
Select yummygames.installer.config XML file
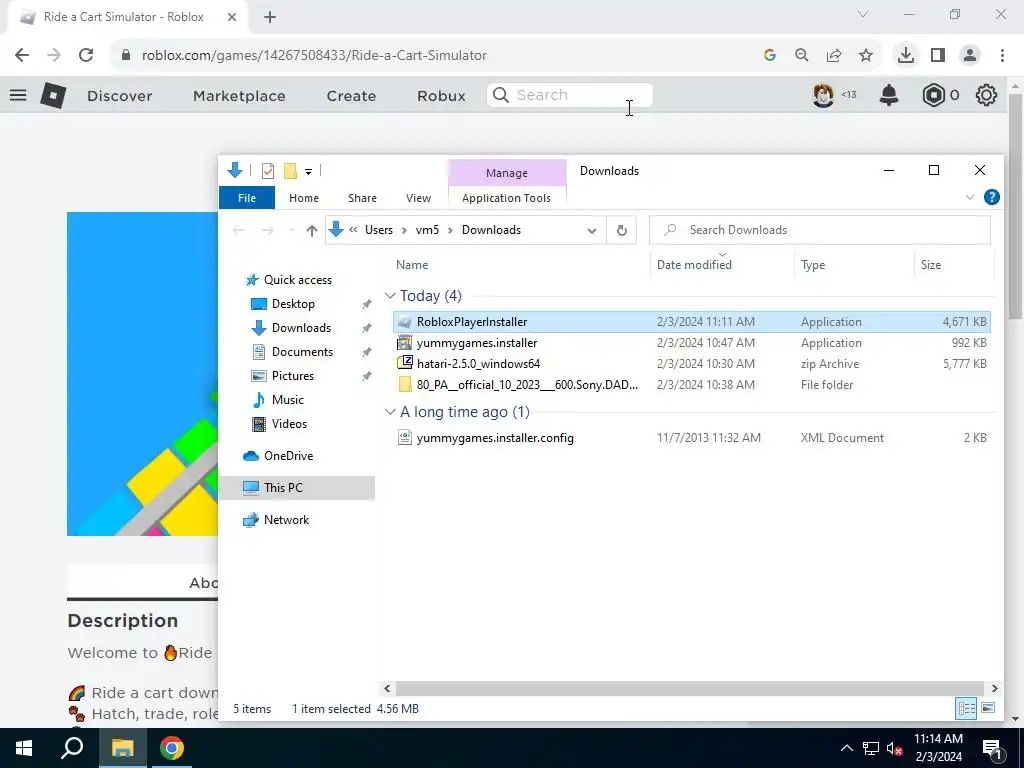tap(495, 438)
